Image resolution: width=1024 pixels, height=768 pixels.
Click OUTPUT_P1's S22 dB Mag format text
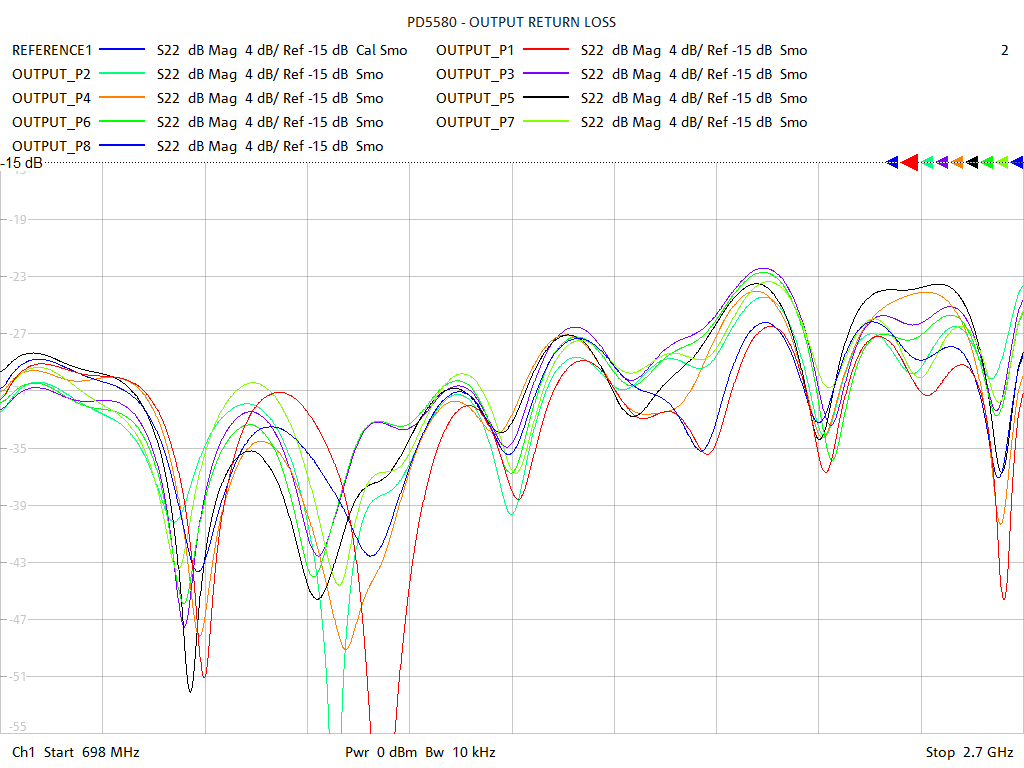(x=694, y=50)
